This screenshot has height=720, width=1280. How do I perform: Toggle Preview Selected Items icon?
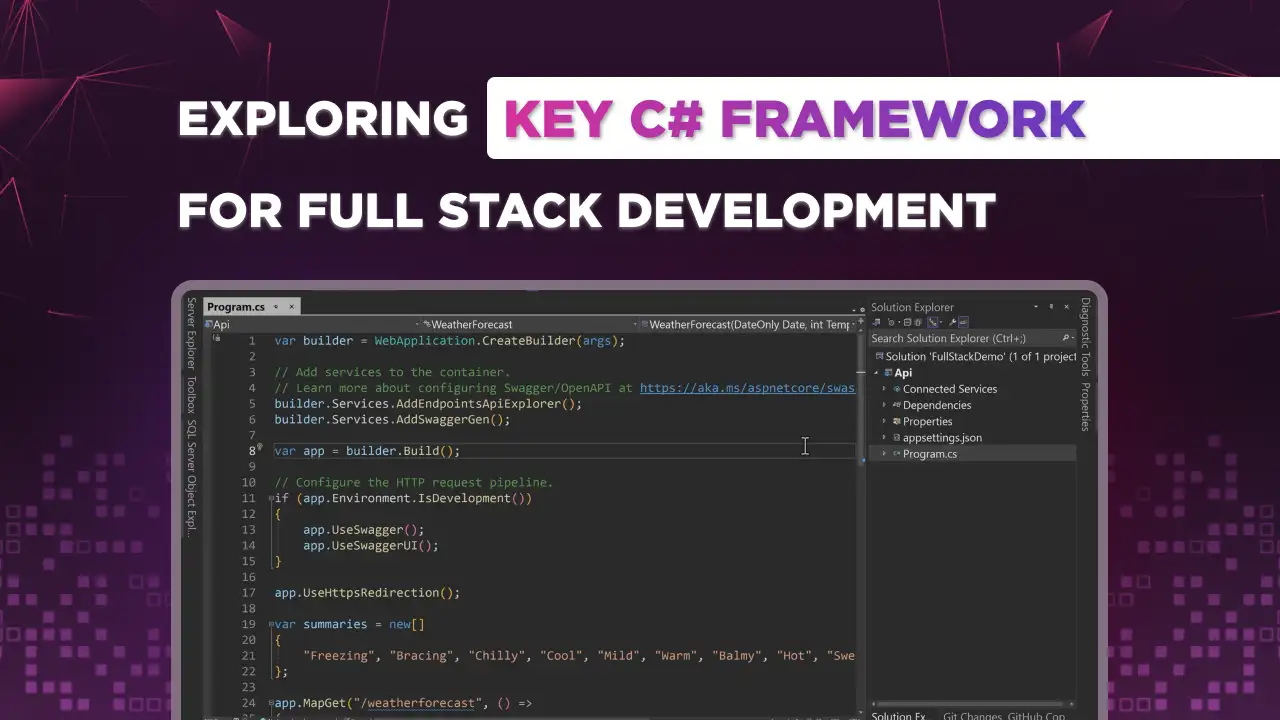(963, 322)
